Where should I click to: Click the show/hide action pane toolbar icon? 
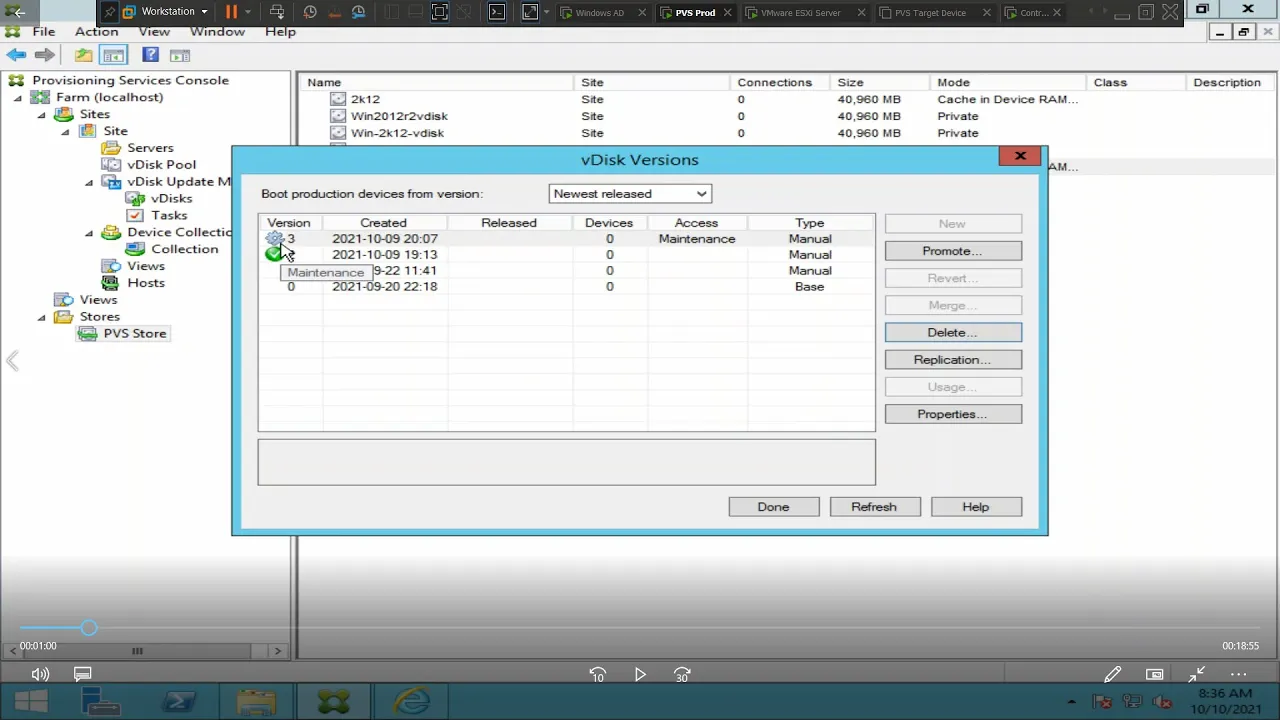tap(179, 55)
